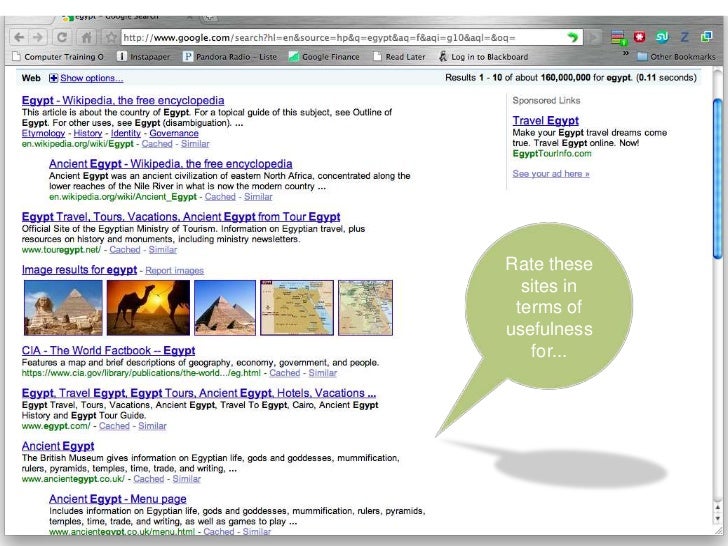Open the Computer Training O bookmark
This screenshot has height=546, width=728.
click(58, 57)
